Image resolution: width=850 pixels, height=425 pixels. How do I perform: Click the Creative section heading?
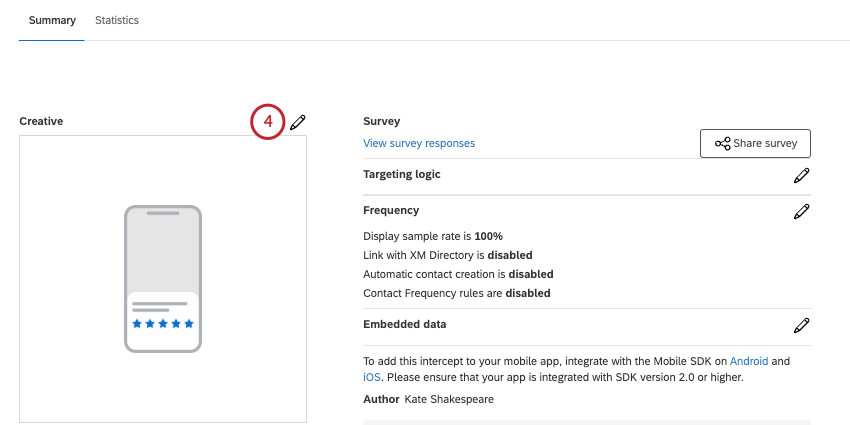pyautogui.click(x=41, y=121)
